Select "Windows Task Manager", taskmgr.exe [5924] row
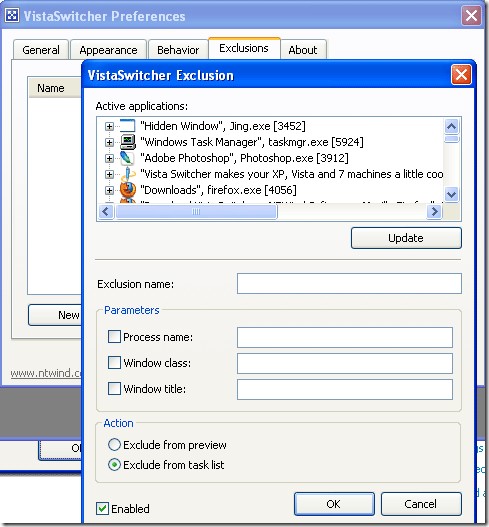Screen dimensions: 489x527 click(x=252, y=142)
